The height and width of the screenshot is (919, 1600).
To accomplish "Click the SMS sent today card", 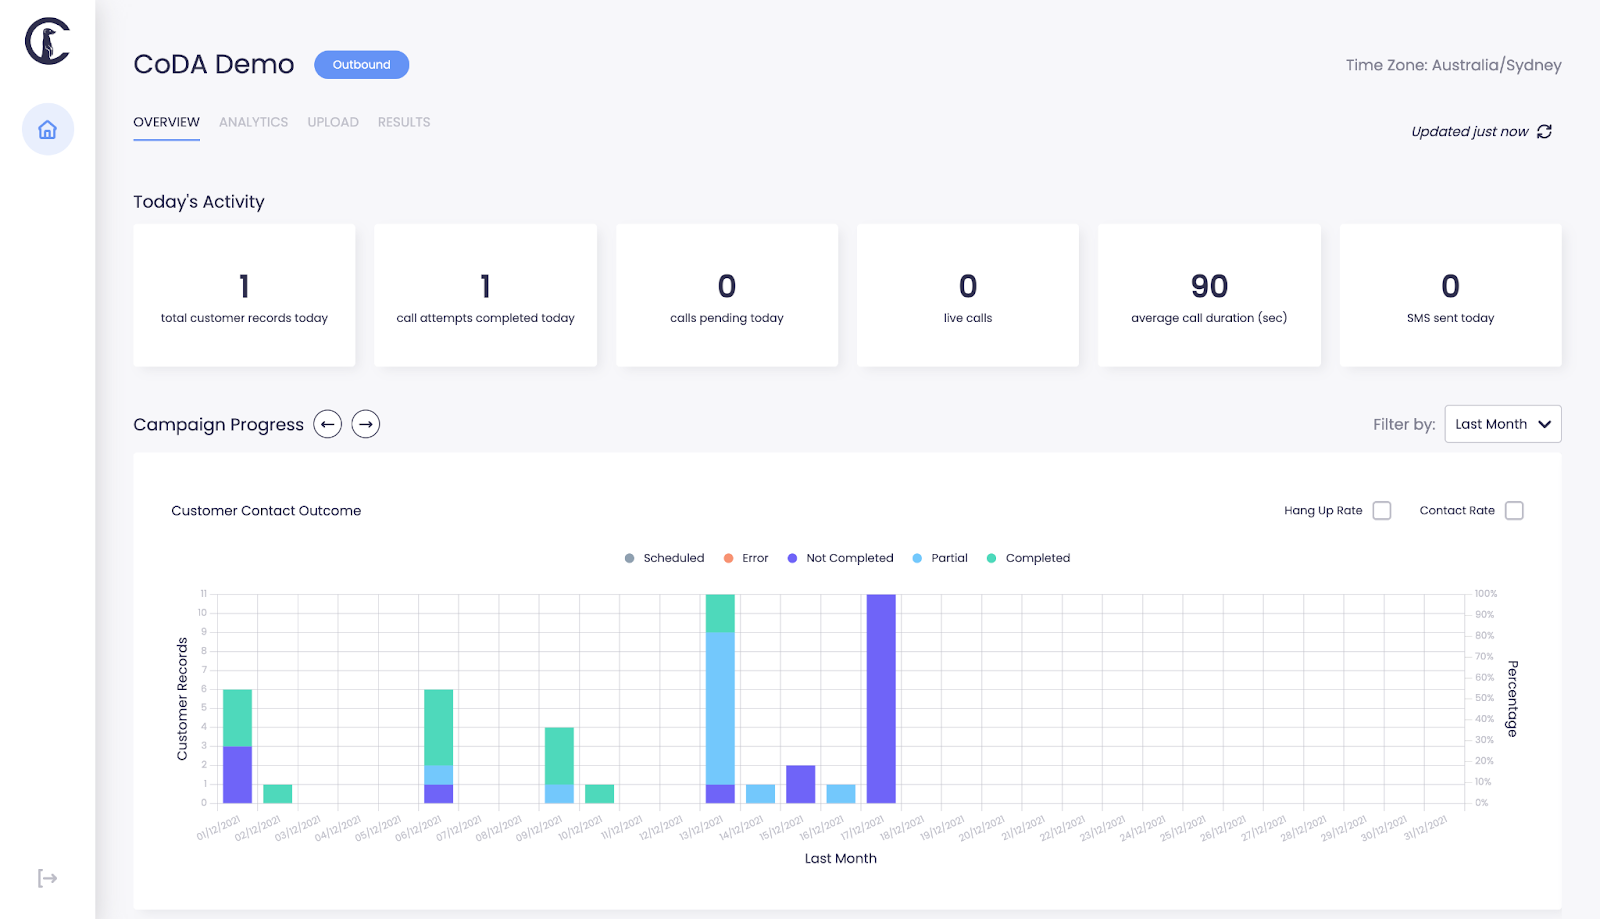I will click(1450, 295).
